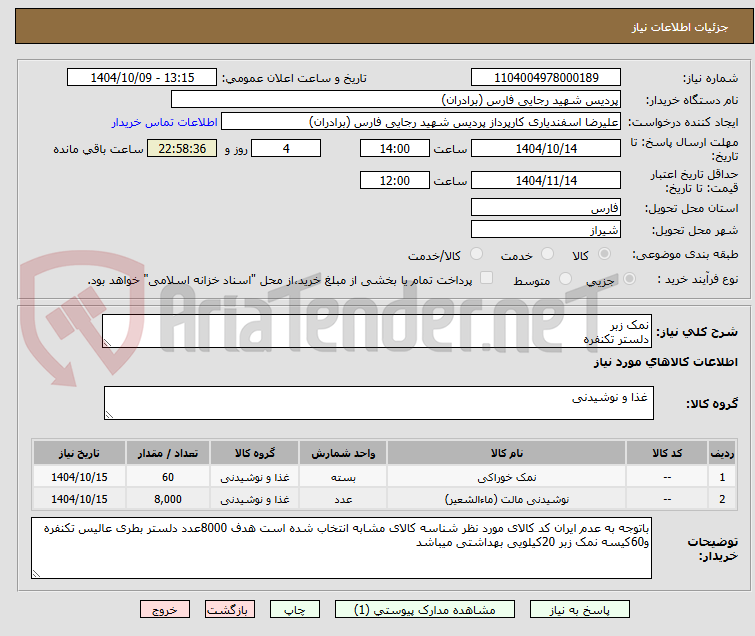Click the date cell in the نمک خوراکی row
Viewport: 755px width, 636px height.
pos(79,477)
